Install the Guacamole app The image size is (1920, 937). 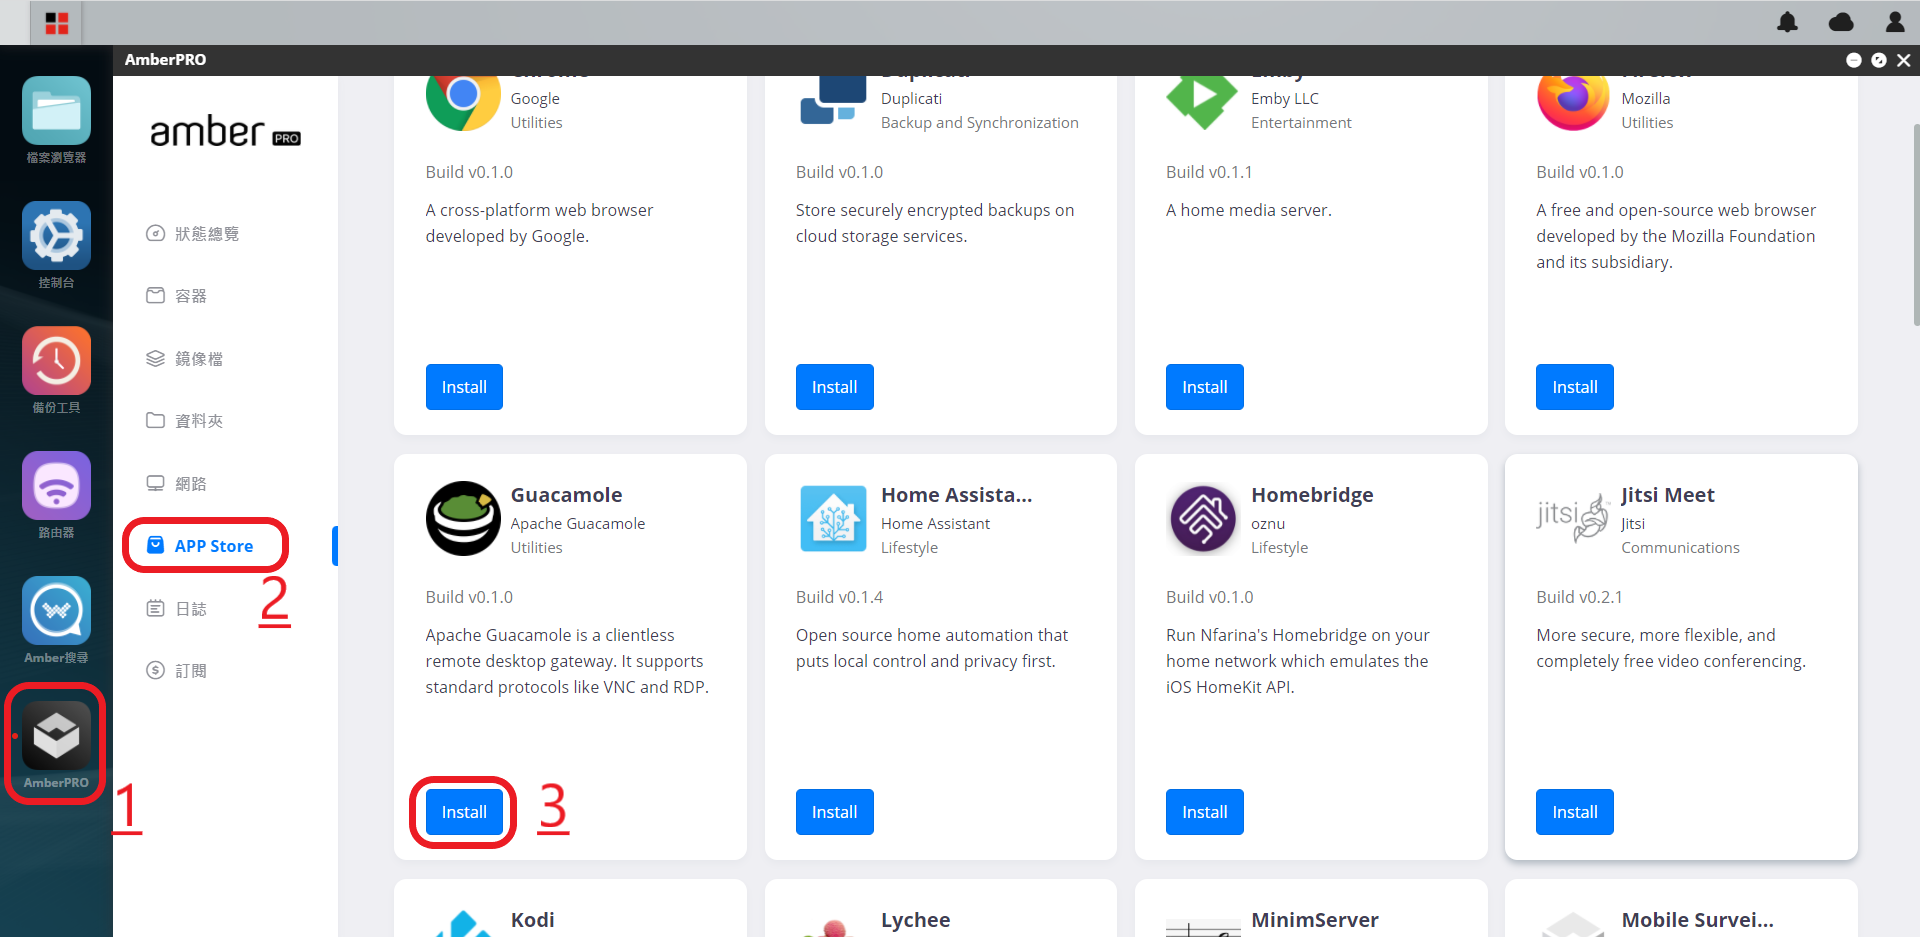click(464, 812)
